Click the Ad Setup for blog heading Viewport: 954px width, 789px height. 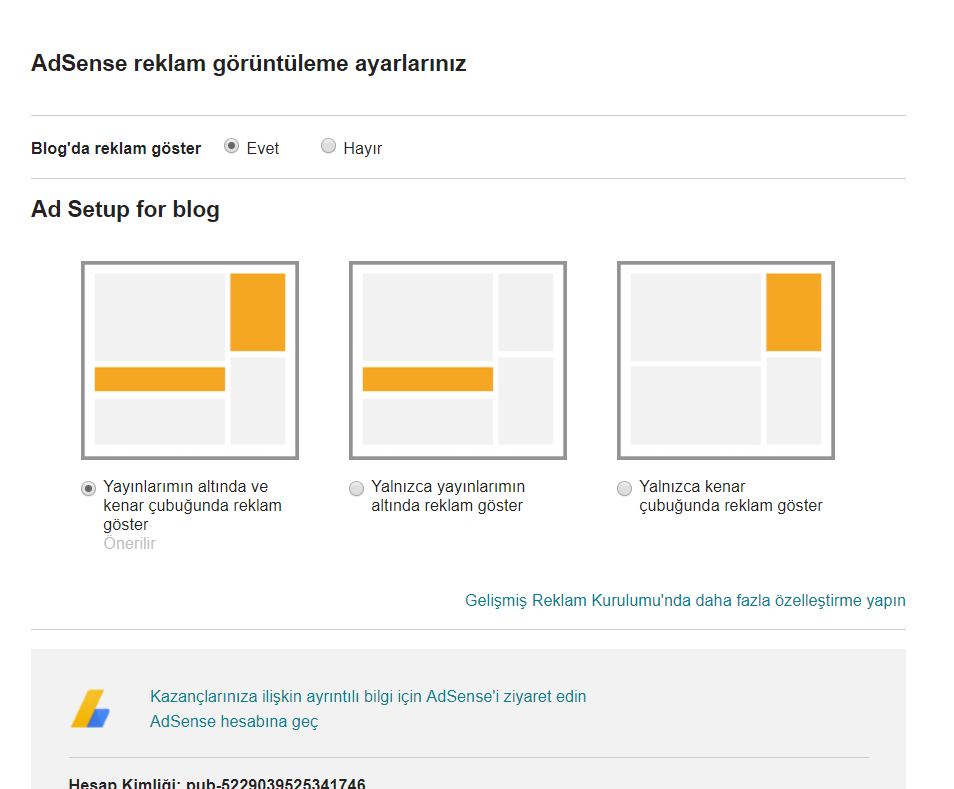pyautogui.click(x=125, y=209)
